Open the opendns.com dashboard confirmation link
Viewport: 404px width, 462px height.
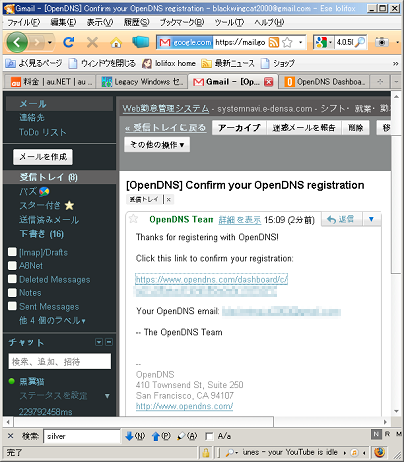pos(211,279)
